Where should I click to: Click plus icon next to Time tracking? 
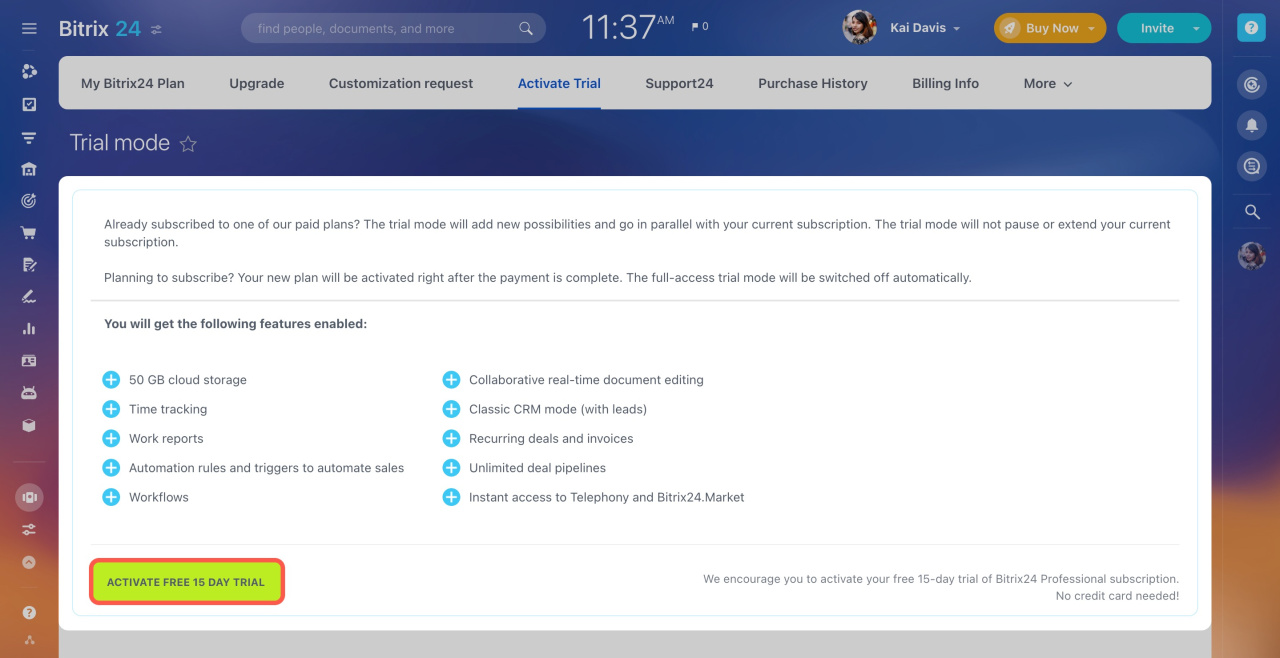tap(111, 409)
